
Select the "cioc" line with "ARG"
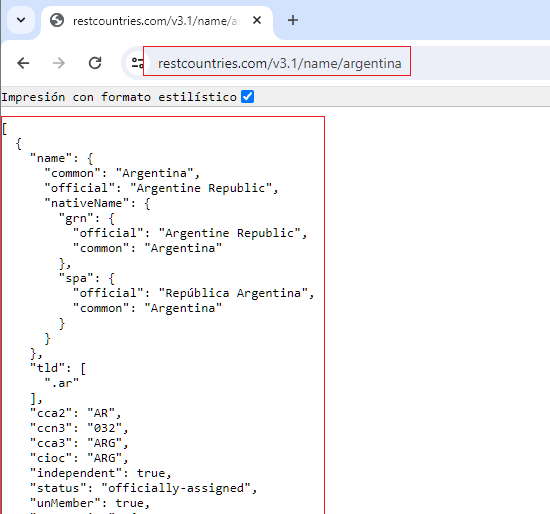tap(79, 459)
